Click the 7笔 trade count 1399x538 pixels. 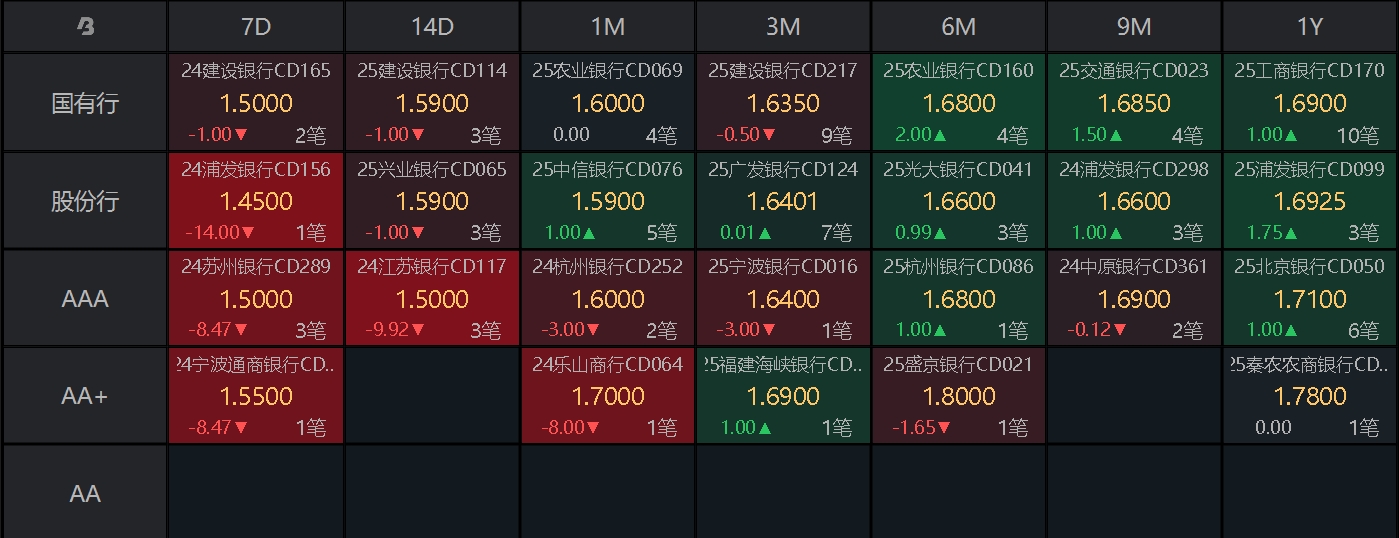(836, 233)
